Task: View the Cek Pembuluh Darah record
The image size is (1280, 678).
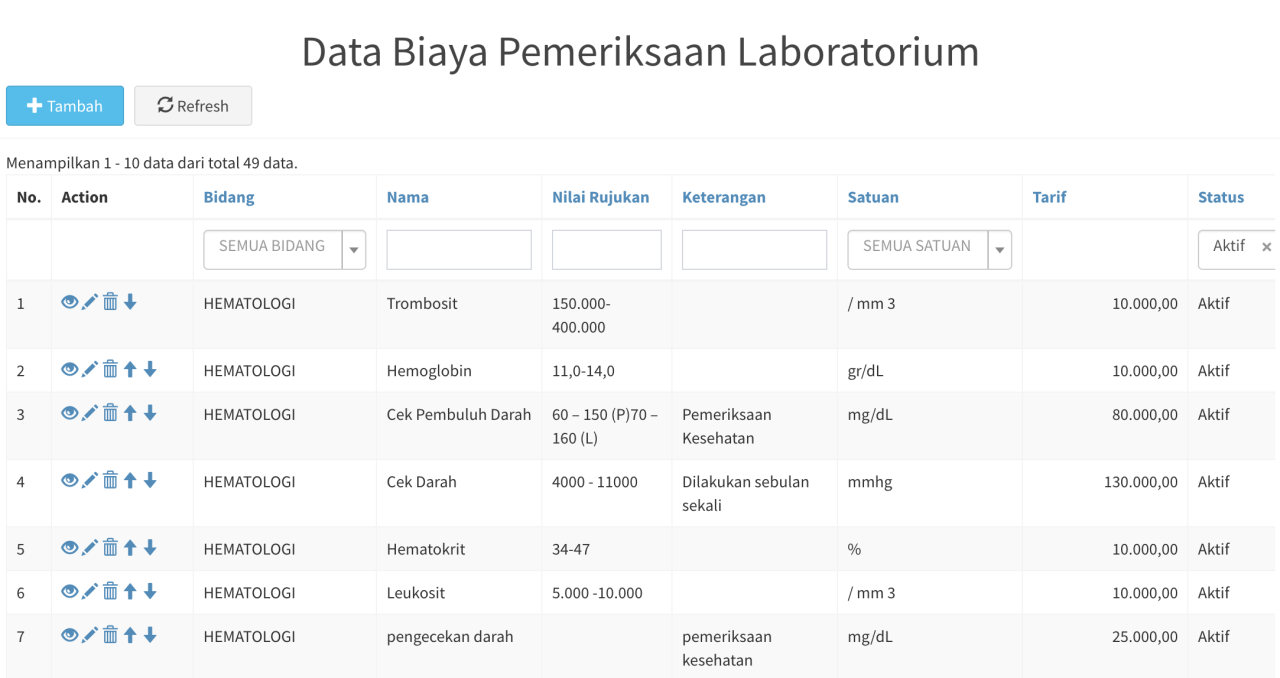Action: tap(70, 412)
